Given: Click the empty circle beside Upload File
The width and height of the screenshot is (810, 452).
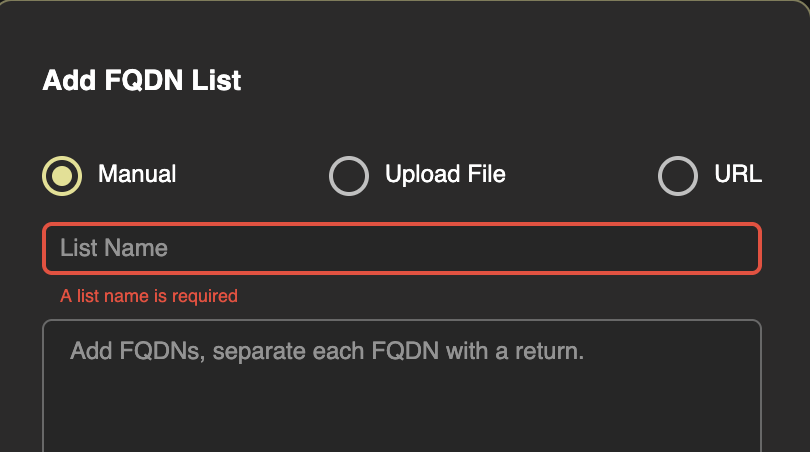Looking at the screenshot, I should pyautogui.click(x=349, y=176).
